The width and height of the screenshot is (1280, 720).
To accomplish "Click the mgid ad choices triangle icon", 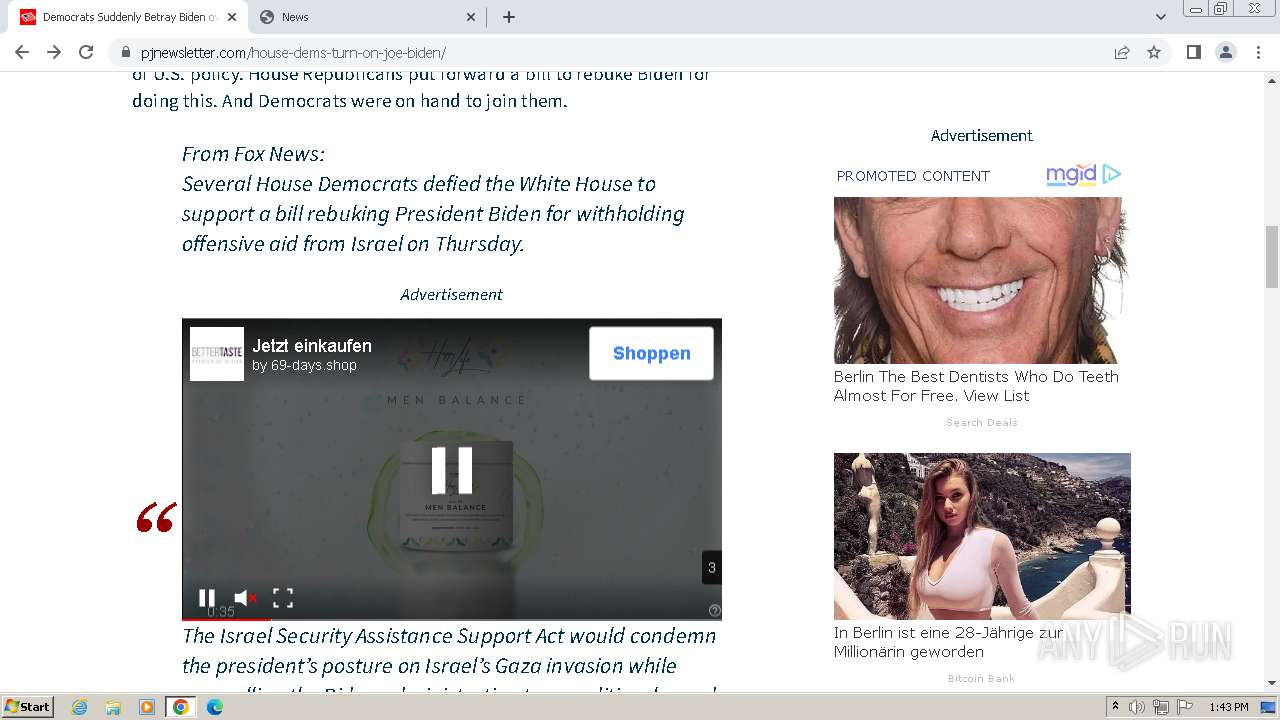I will coord(1111,174).
